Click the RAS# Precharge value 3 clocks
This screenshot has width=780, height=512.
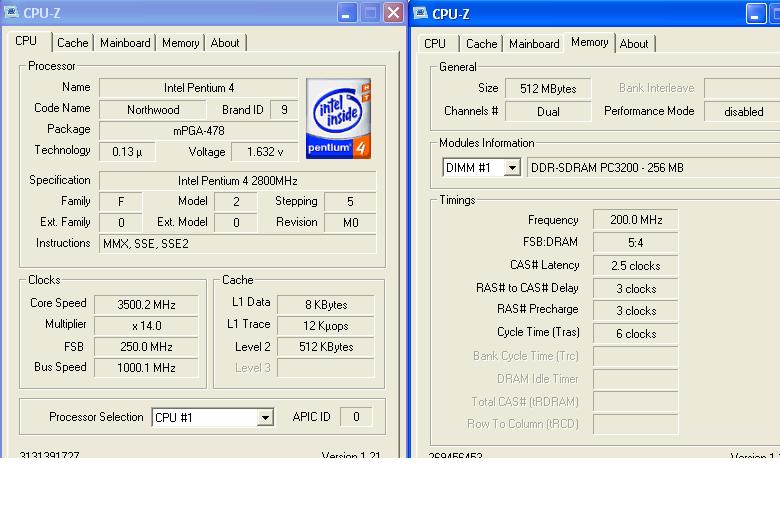pyautogui.click(x=636, y=311)
